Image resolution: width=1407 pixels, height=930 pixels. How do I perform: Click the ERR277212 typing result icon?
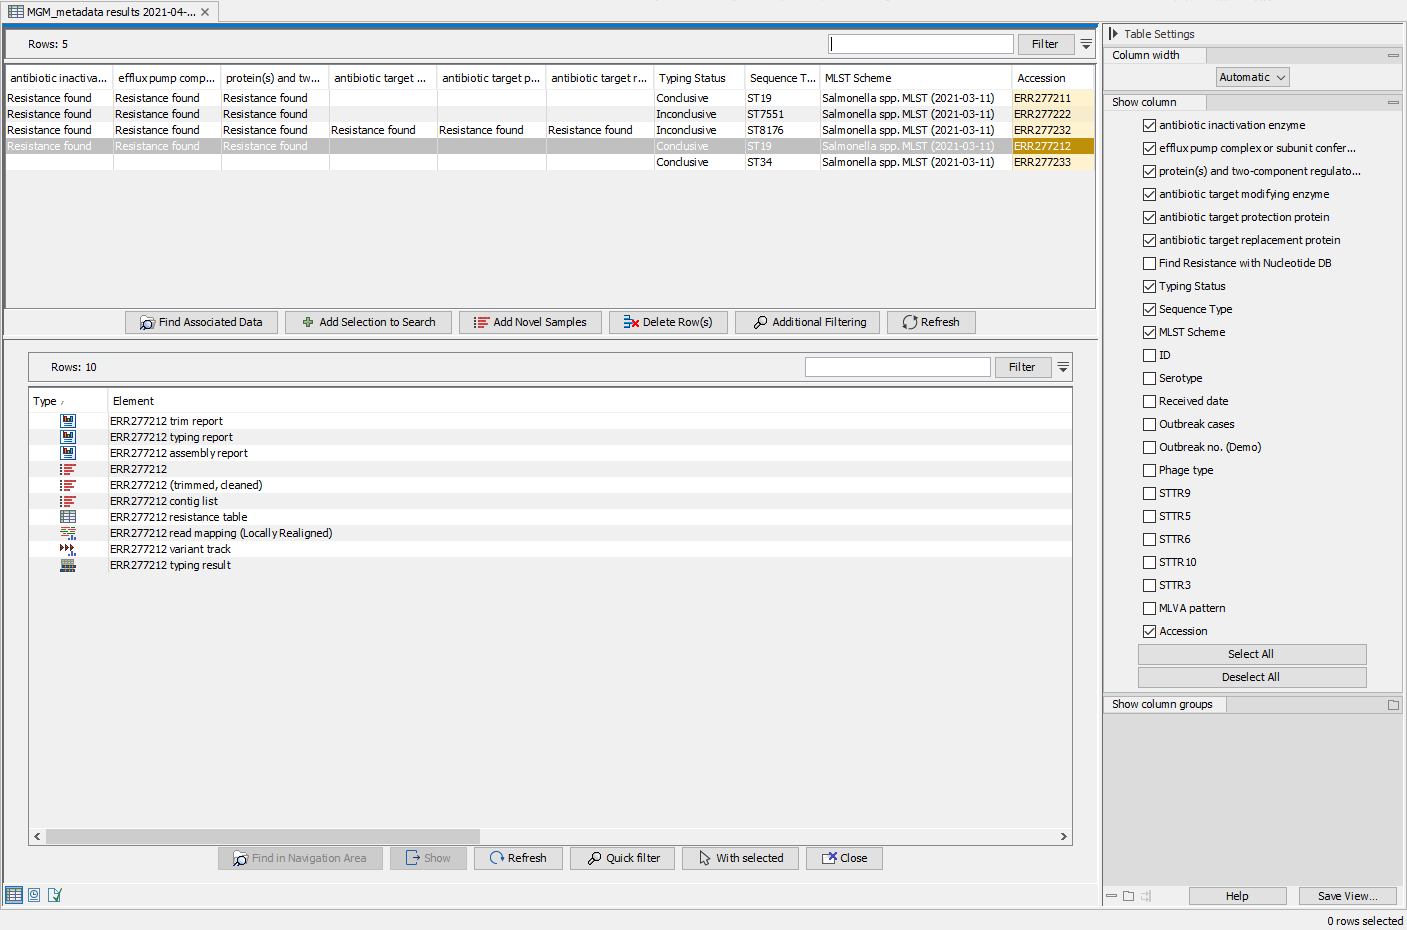click(x=68, y=565)
